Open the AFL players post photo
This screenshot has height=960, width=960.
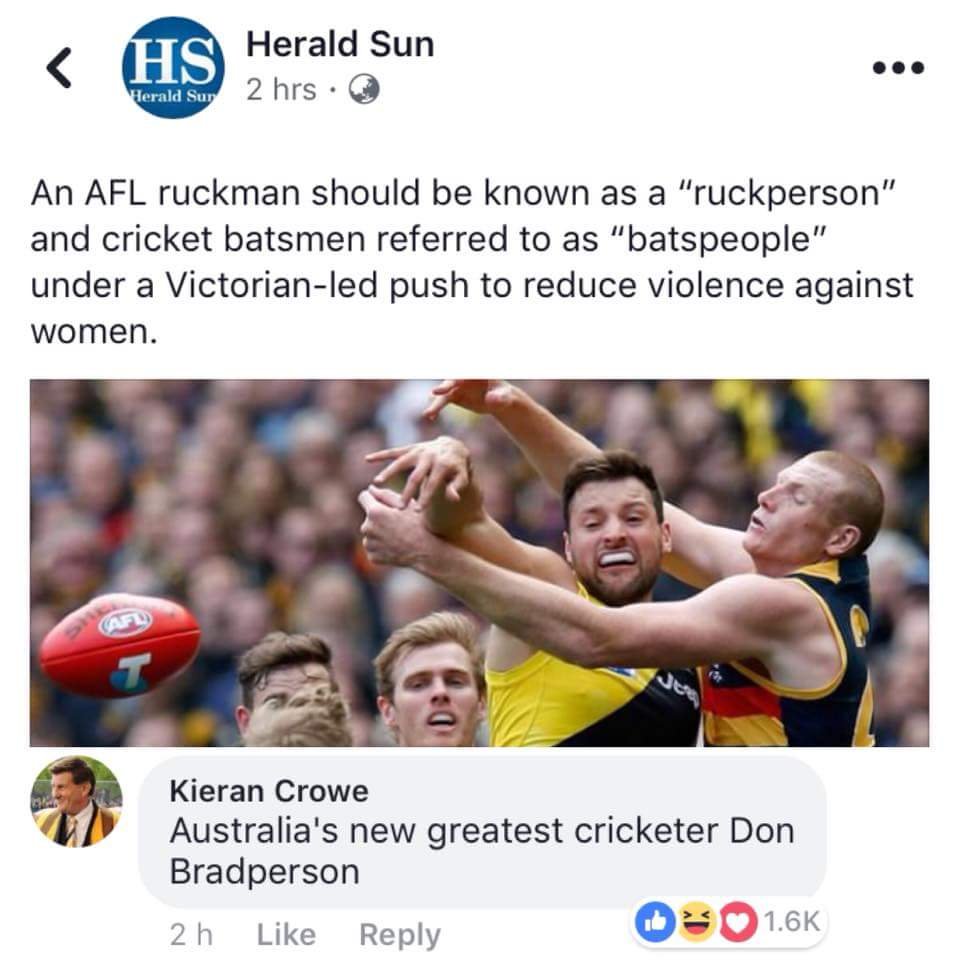[479, 563]
